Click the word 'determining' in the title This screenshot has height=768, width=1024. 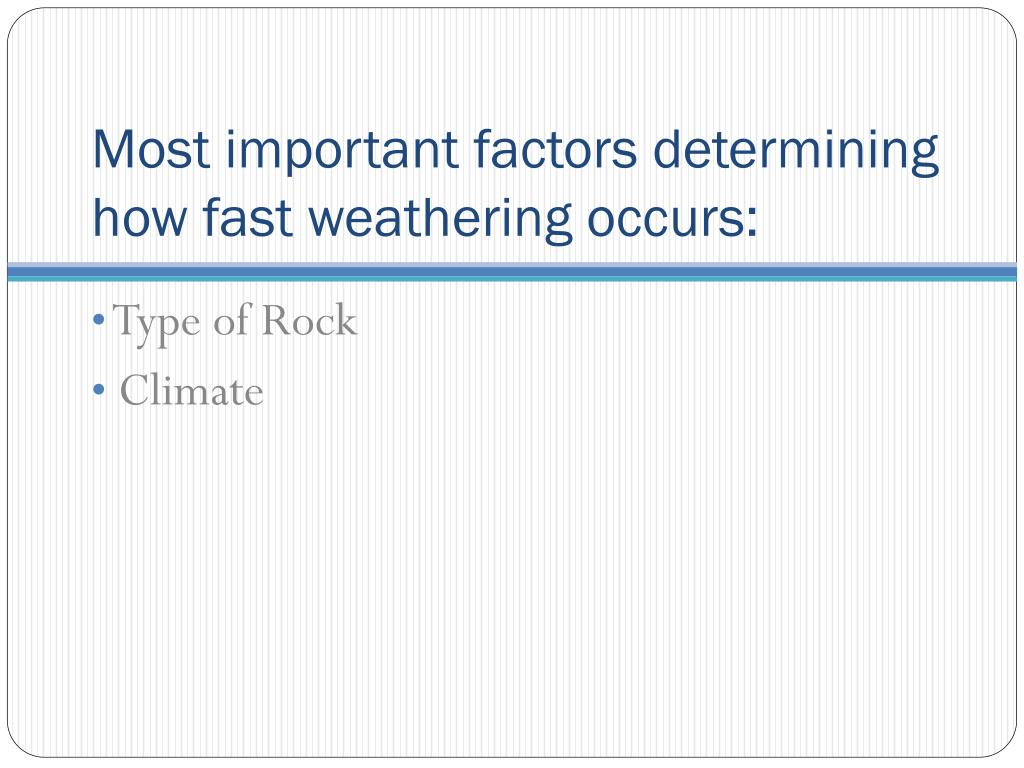pyautogui.click(x=795, y=153)
